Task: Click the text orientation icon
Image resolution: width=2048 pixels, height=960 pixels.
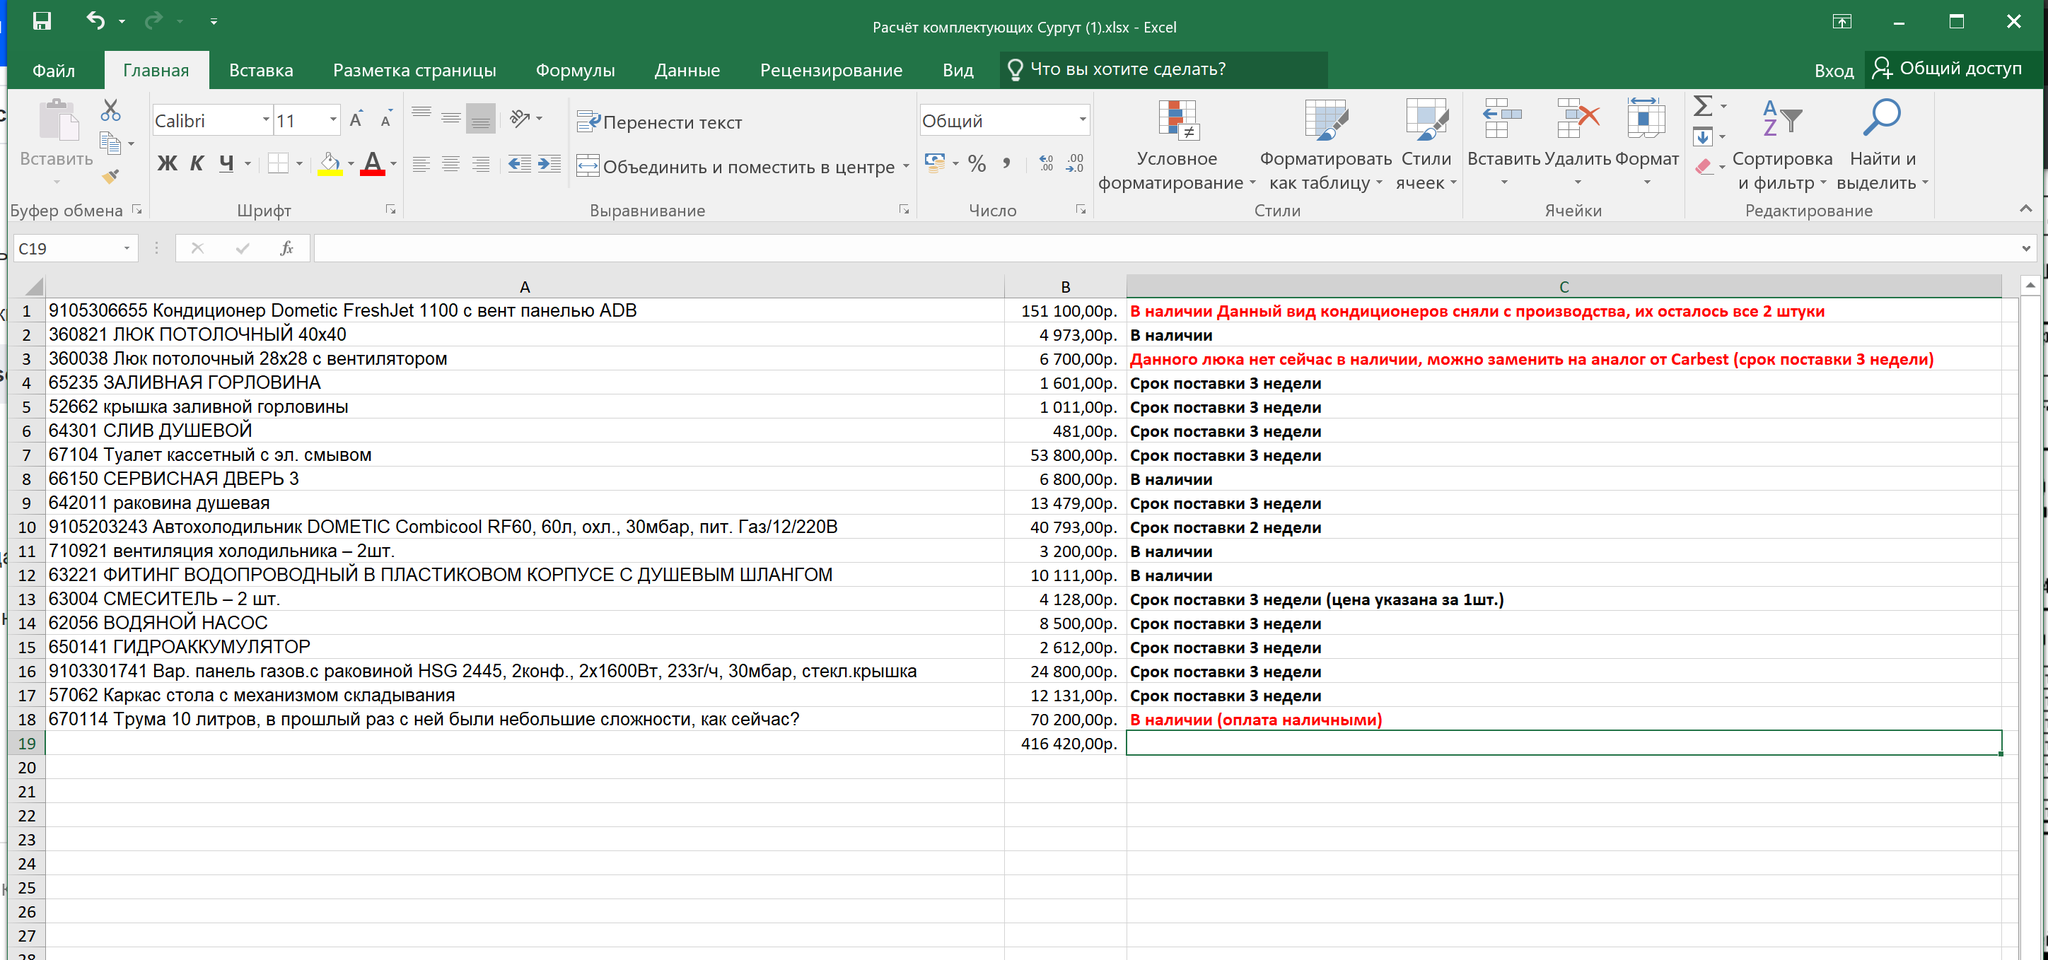Action: (x=520, y=119)
